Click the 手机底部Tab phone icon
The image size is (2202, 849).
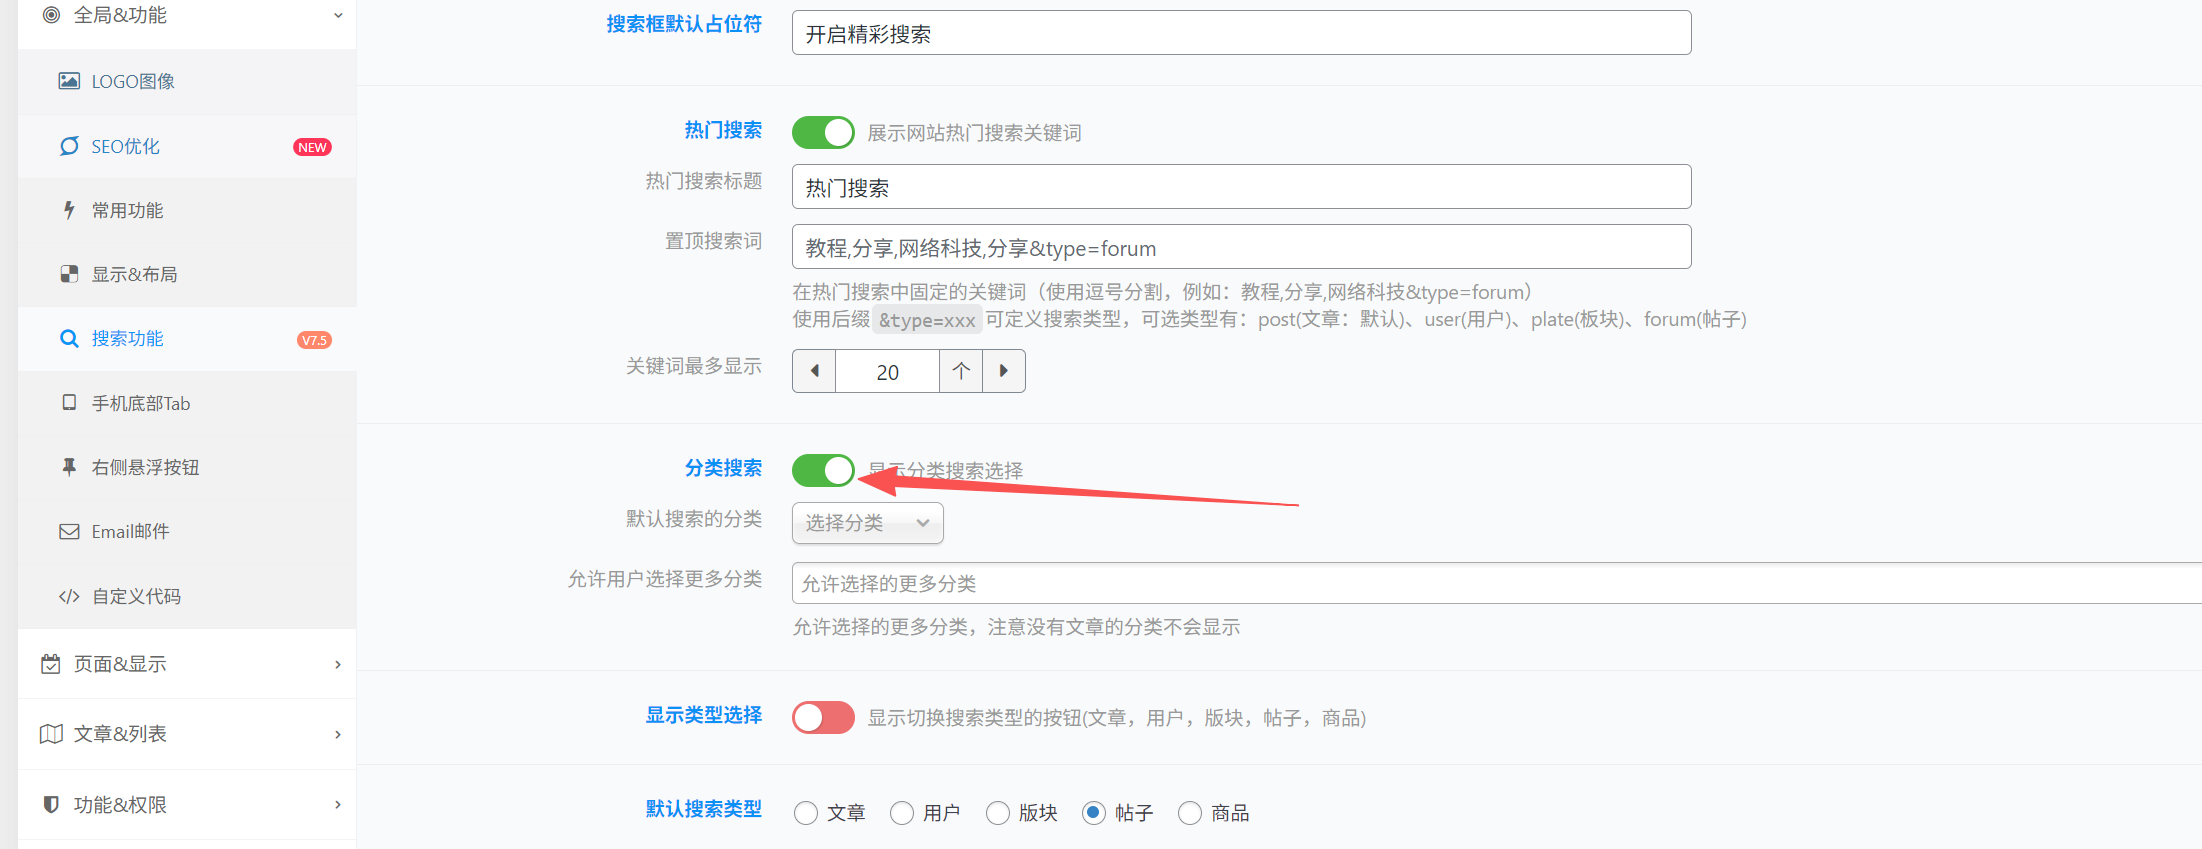click(69, 403)
